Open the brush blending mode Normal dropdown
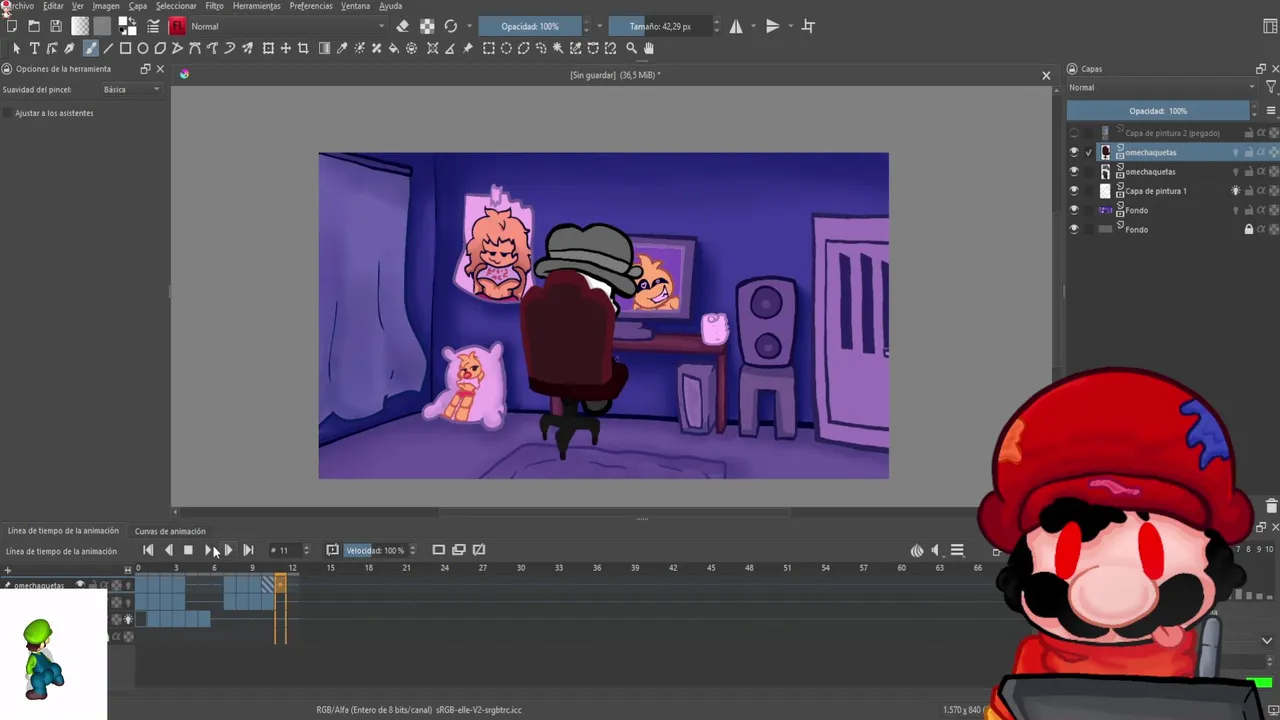The height and width of the screenshot is (720, 1280). coord(286,26)
